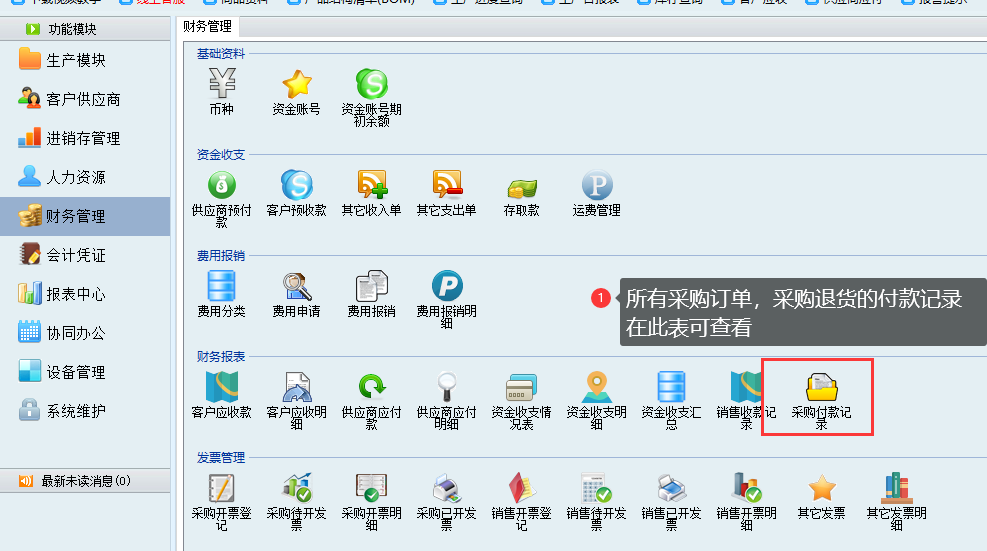The image size is (987, 551).
Task: Open 采购开票登记 icon
Action: pos(221,489)
